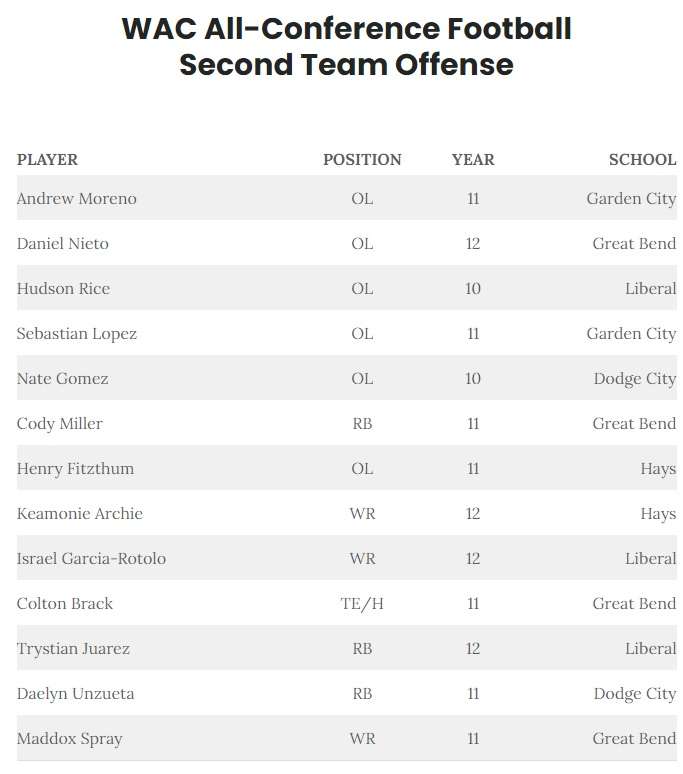This screenshot has height=774, width=683.
Task: Select Keamonie Archie in the list
Action: [x=79, y=513]
